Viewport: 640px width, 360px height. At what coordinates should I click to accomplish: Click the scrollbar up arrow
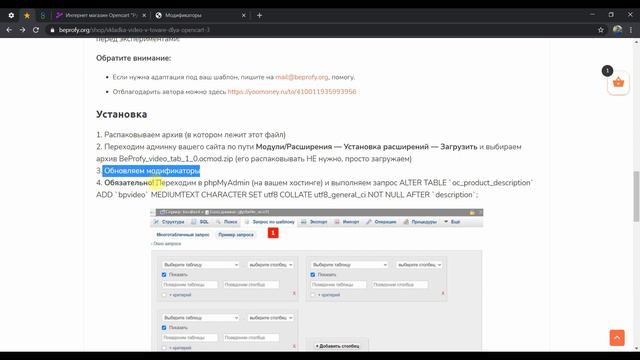636,42
